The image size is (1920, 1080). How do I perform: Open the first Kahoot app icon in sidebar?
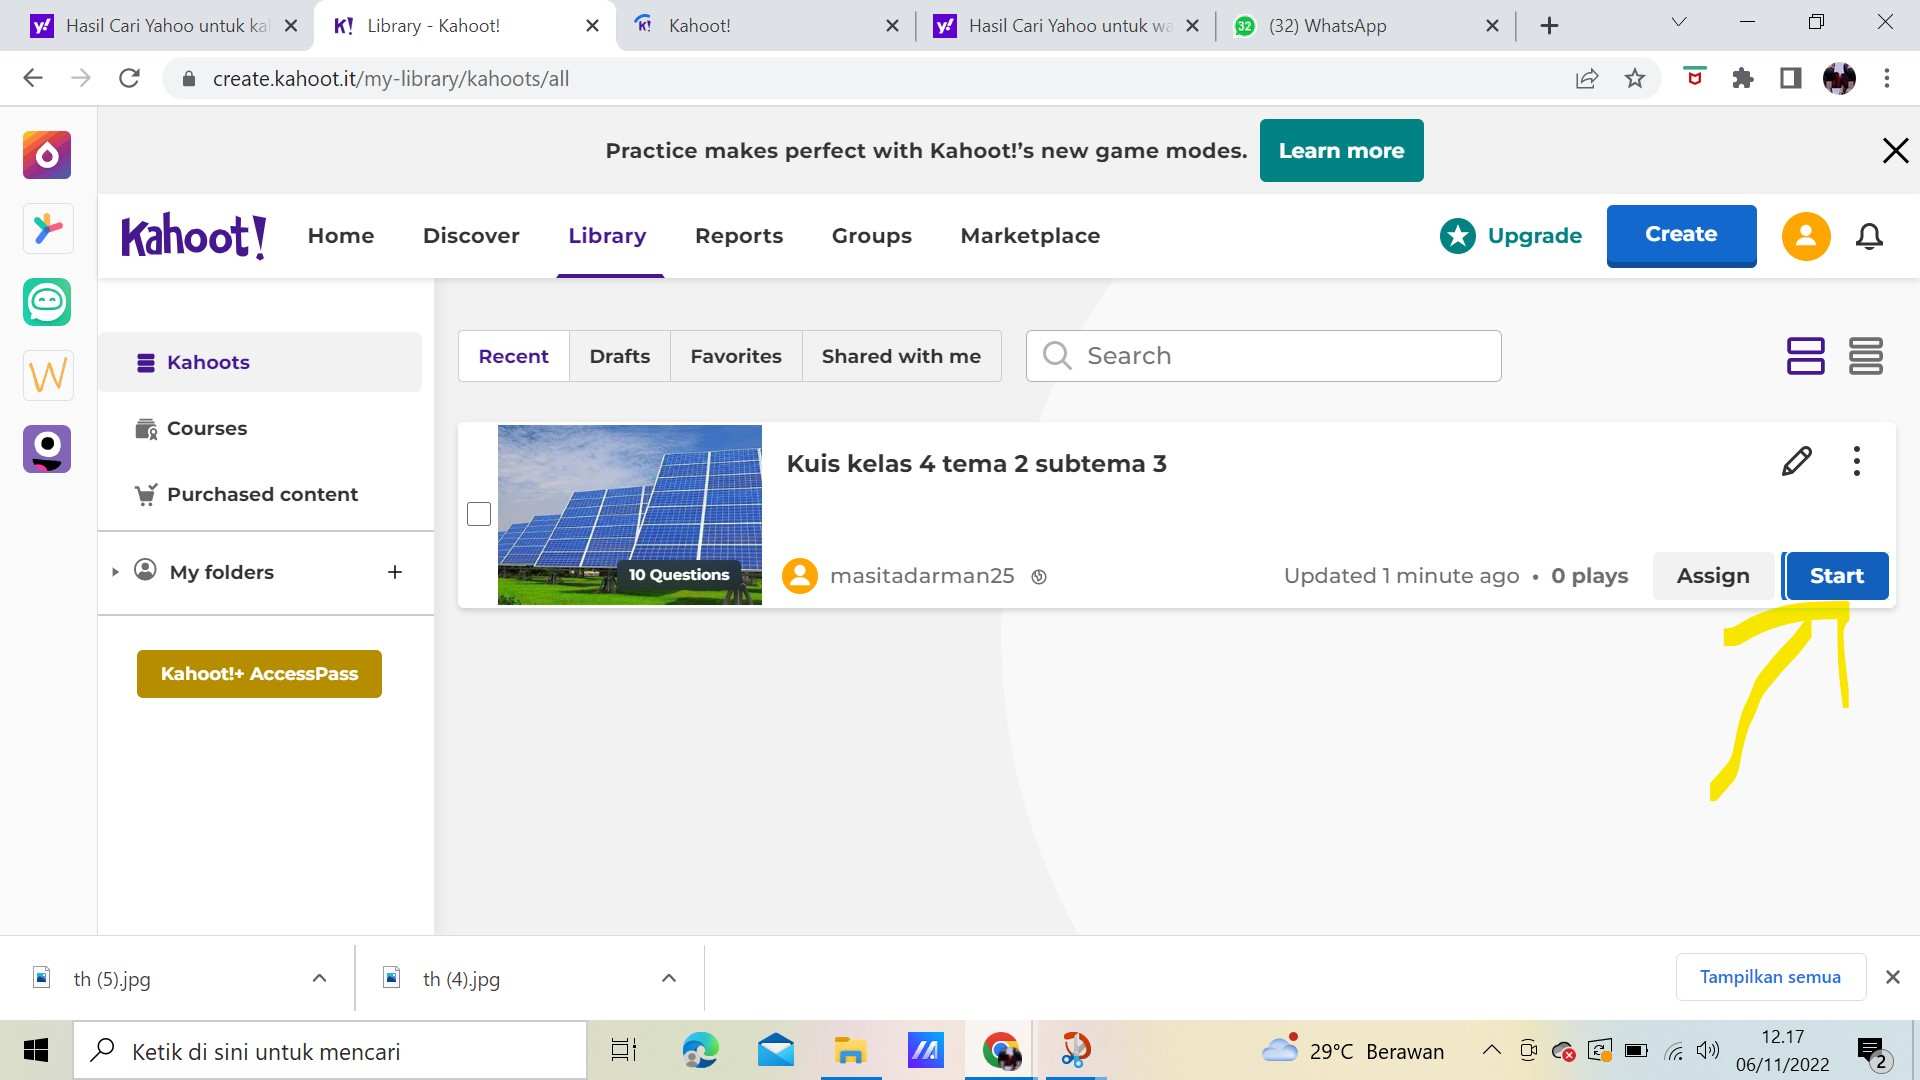[x=47, y=155]
